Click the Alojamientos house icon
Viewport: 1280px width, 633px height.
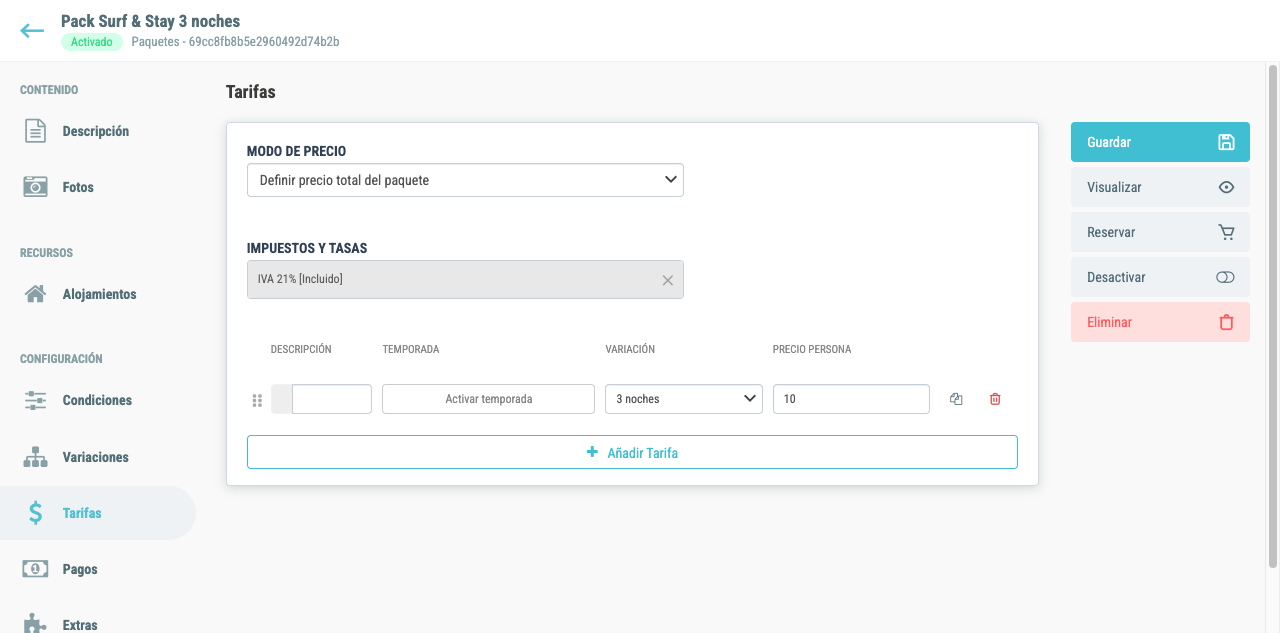click(x=36, y=294)
